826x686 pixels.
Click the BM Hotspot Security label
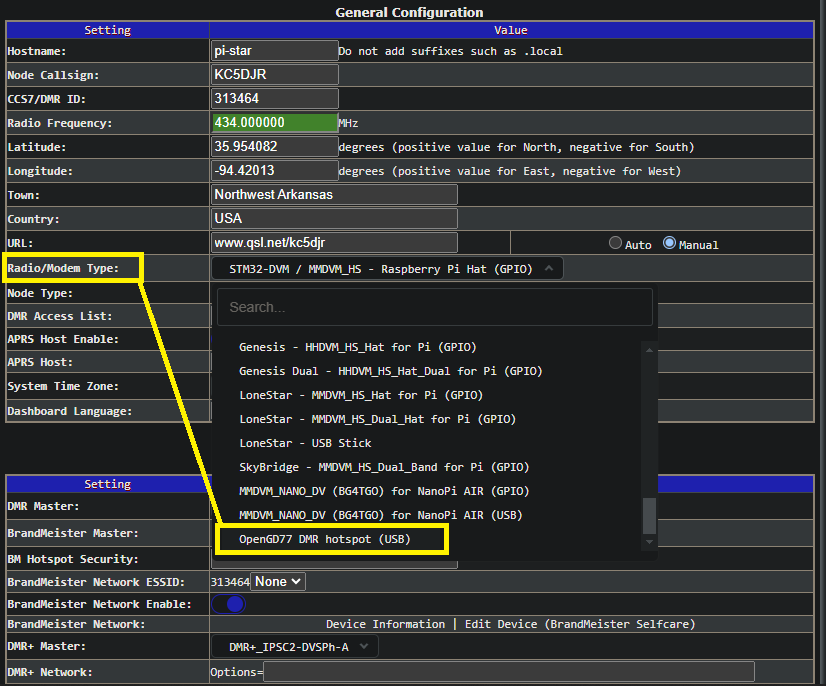pyautogui.click(x=73, y=559)
